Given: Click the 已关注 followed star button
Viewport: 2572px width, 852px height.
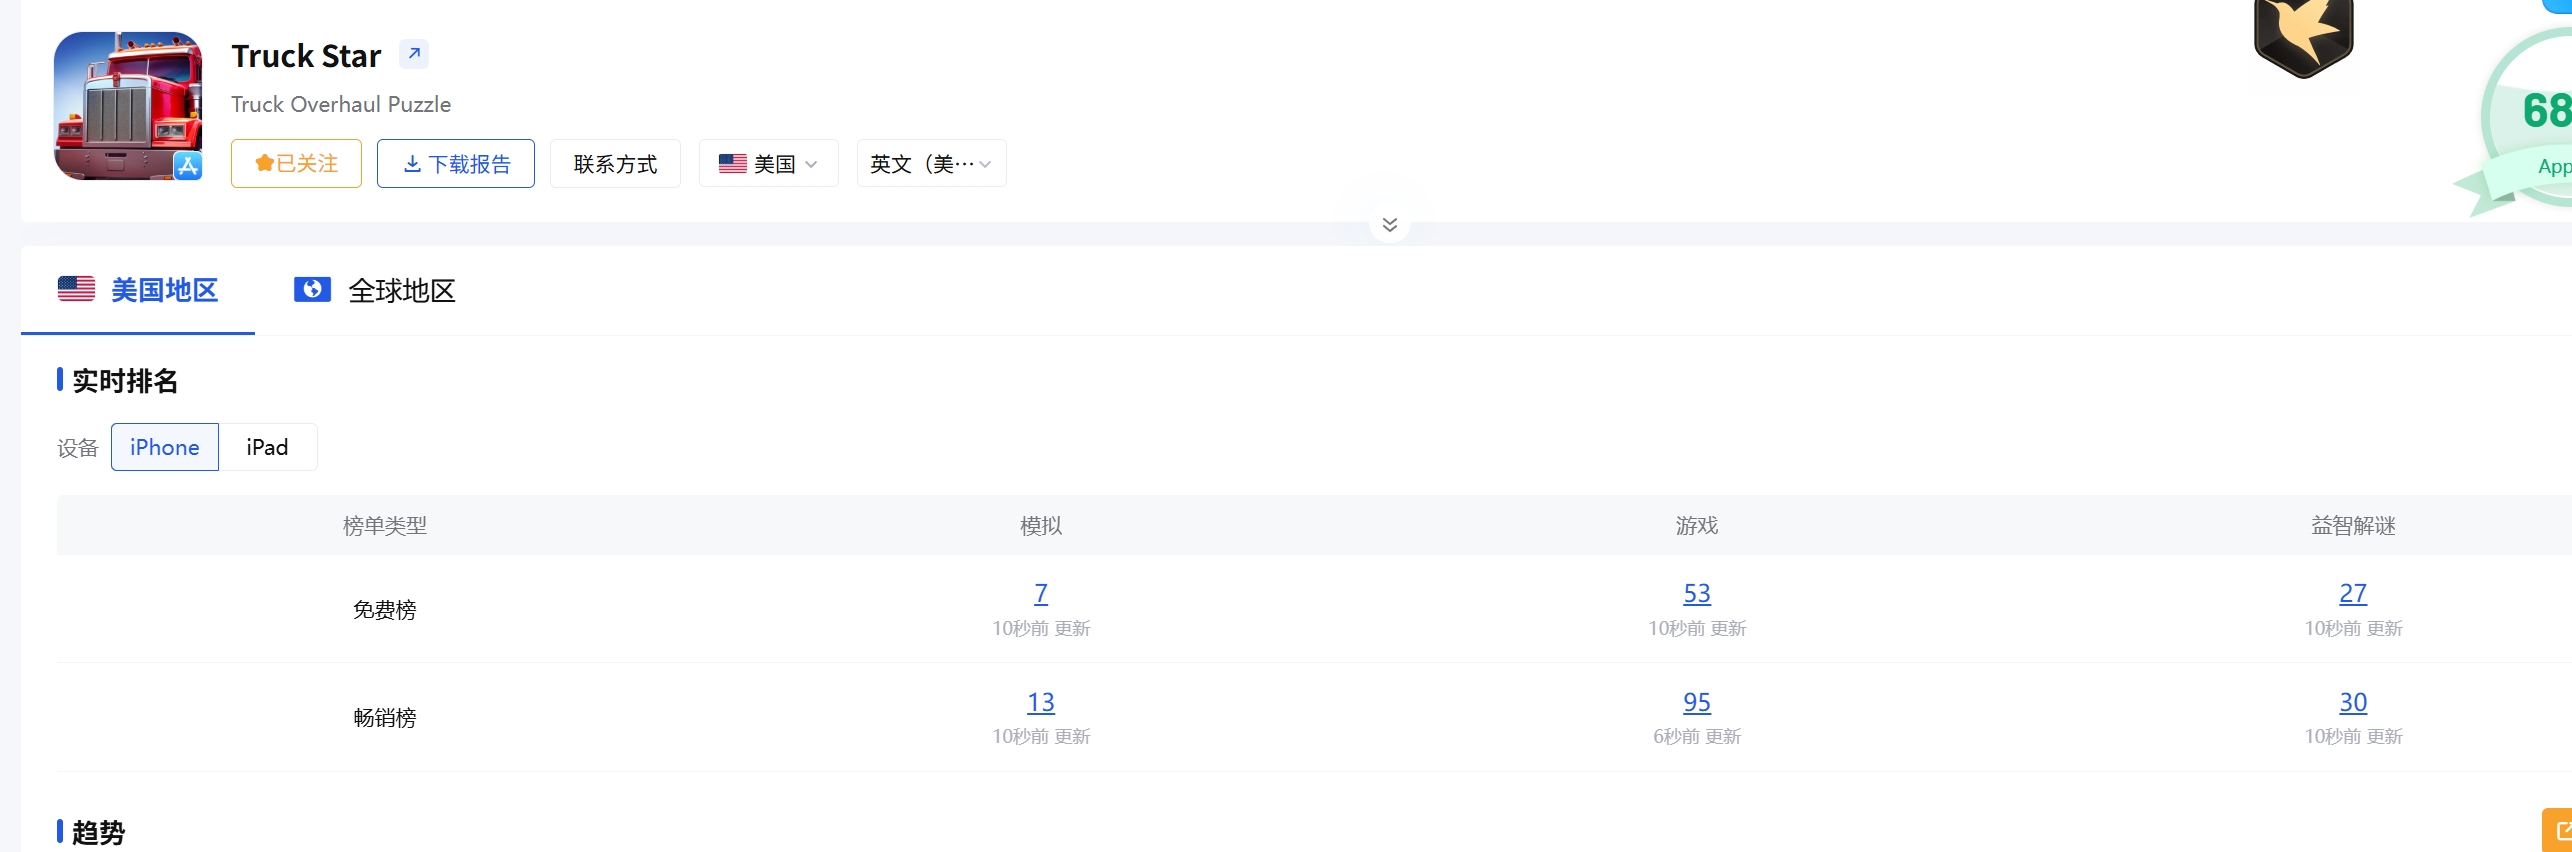Looking at the screenshot, I should point(296,164).
